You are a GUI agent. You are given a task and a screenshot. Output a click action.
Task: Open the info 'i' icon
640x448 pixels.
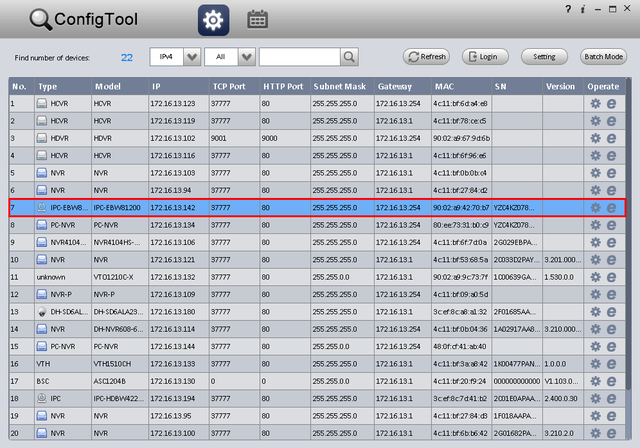596,8
